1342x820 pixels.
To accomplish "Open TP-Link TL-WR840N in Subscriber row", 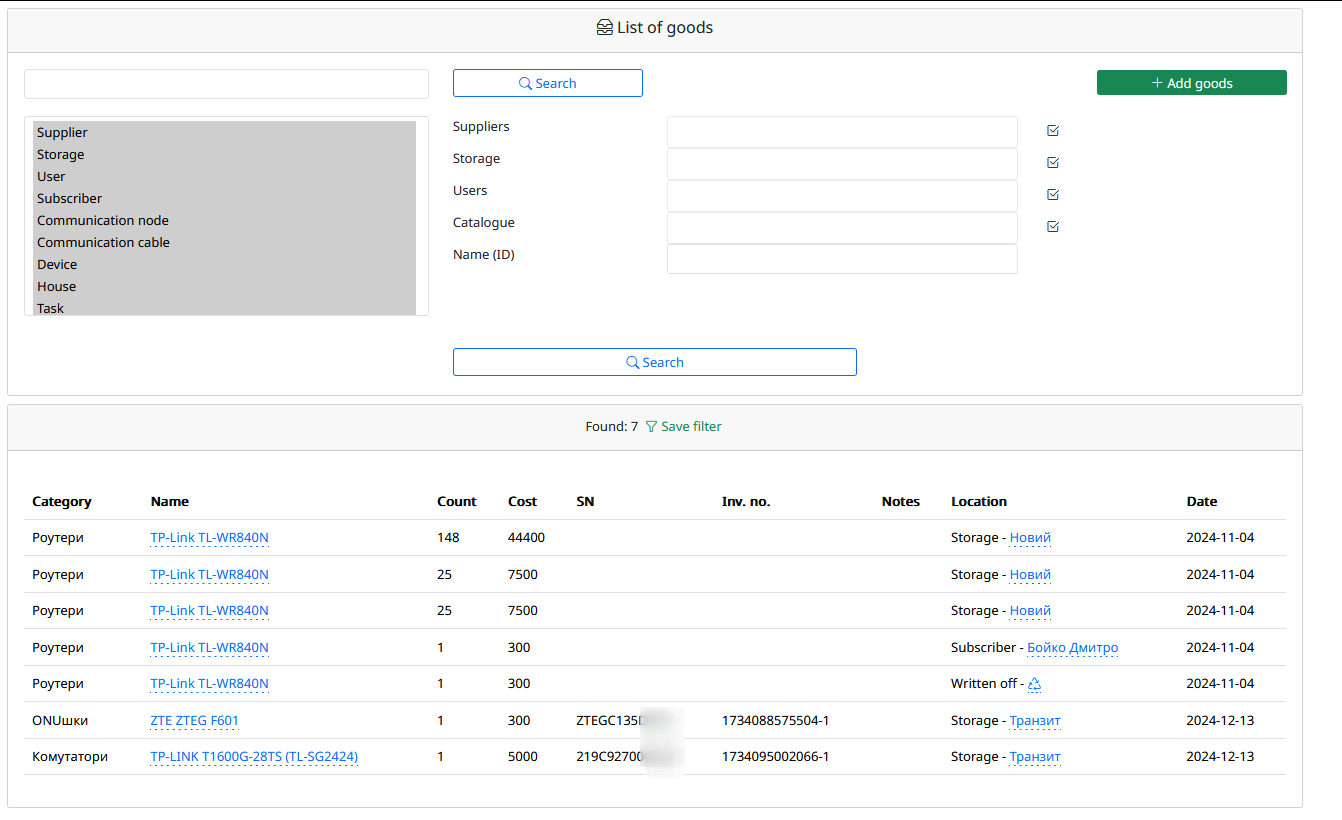I will coord(209,648).
